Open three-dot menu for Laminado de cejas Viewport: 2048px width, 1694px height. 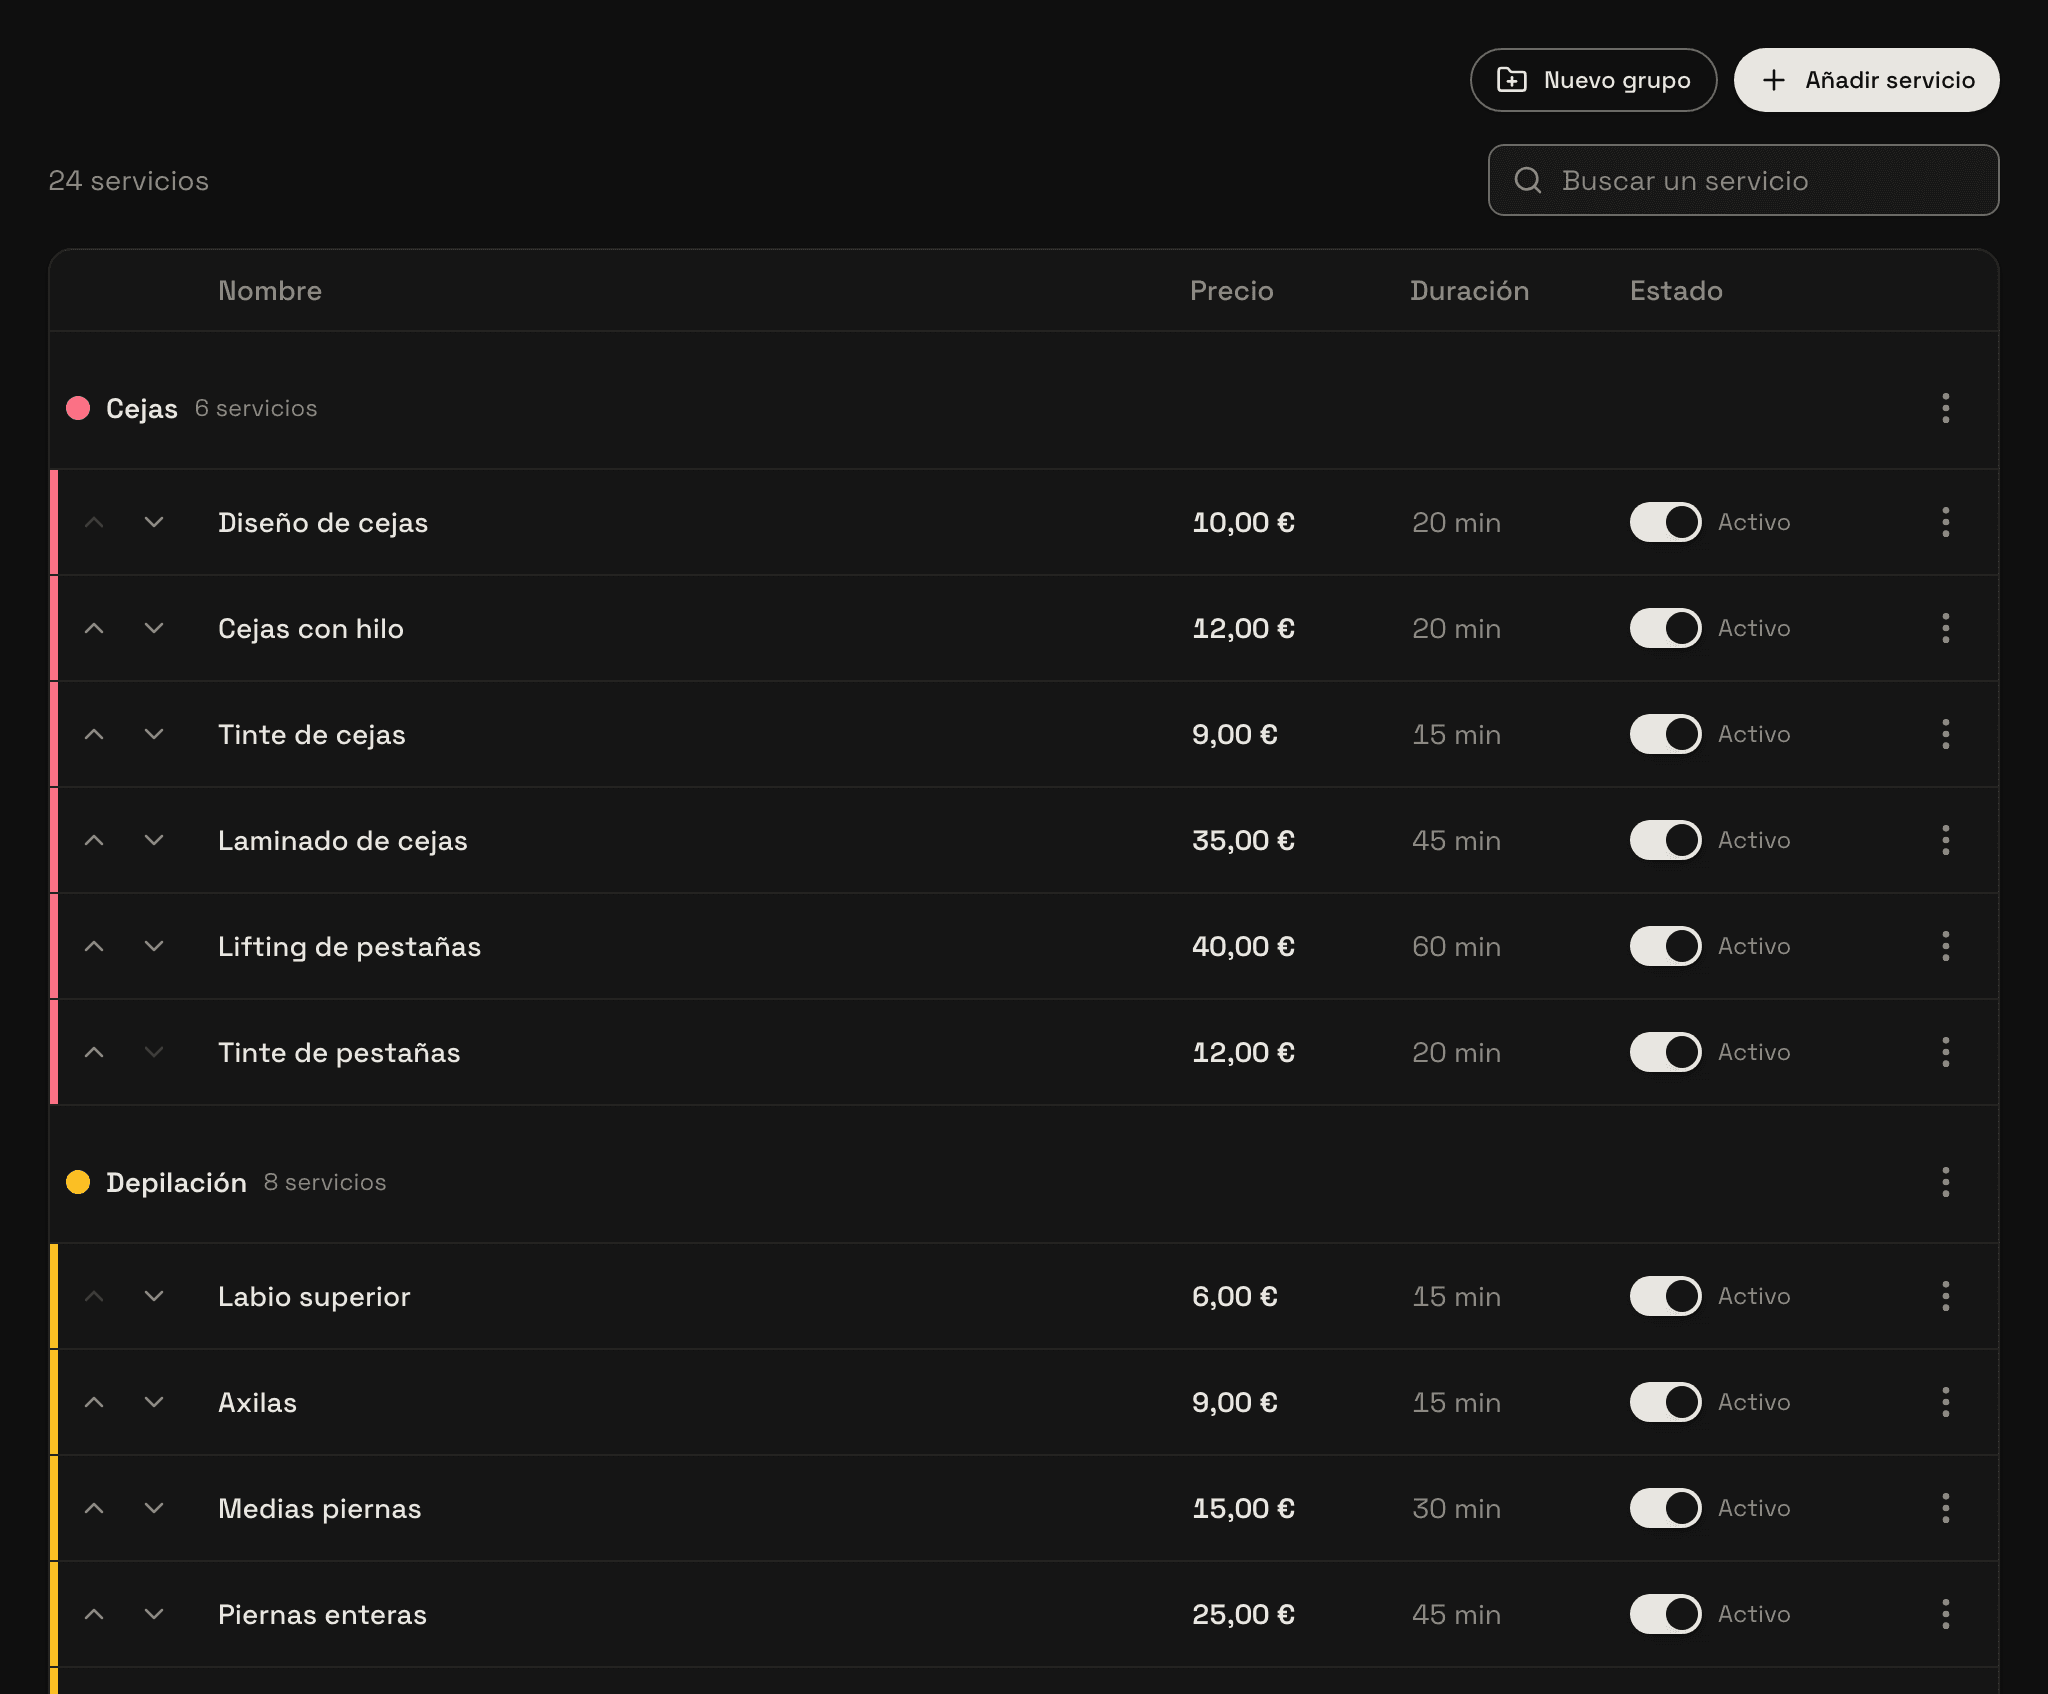(1945, 840)
